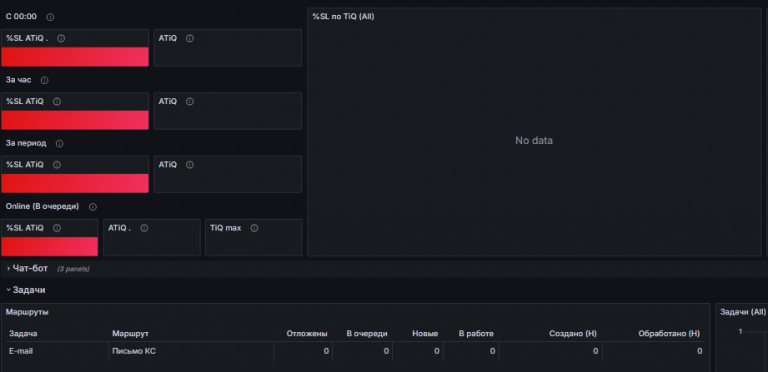Open TiQ max panel title menu
This screenshot has height=372, width=768.
tap(225, 228)
